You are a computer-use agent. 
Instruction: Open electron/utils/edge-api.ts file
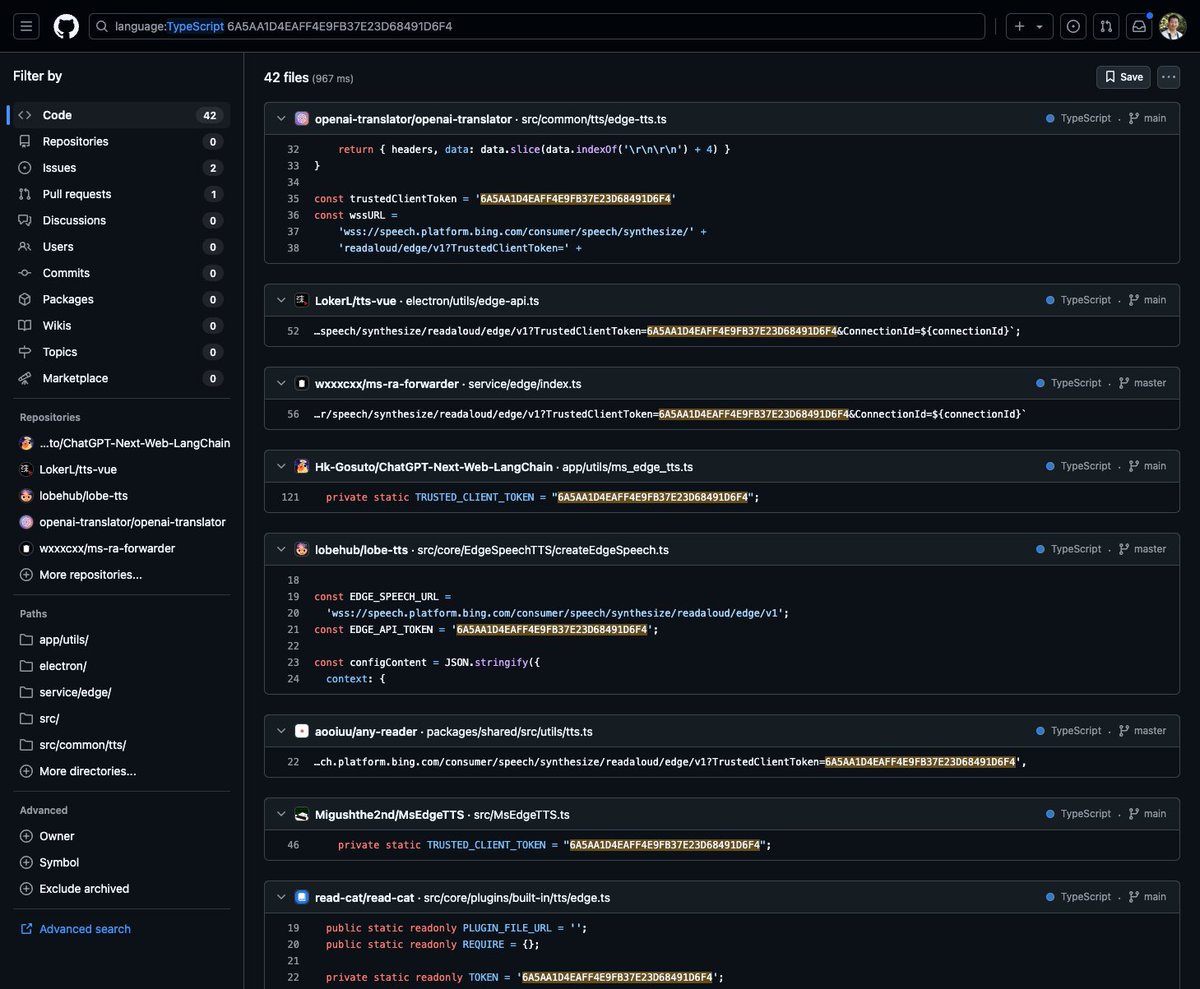[x=472, y=300]
